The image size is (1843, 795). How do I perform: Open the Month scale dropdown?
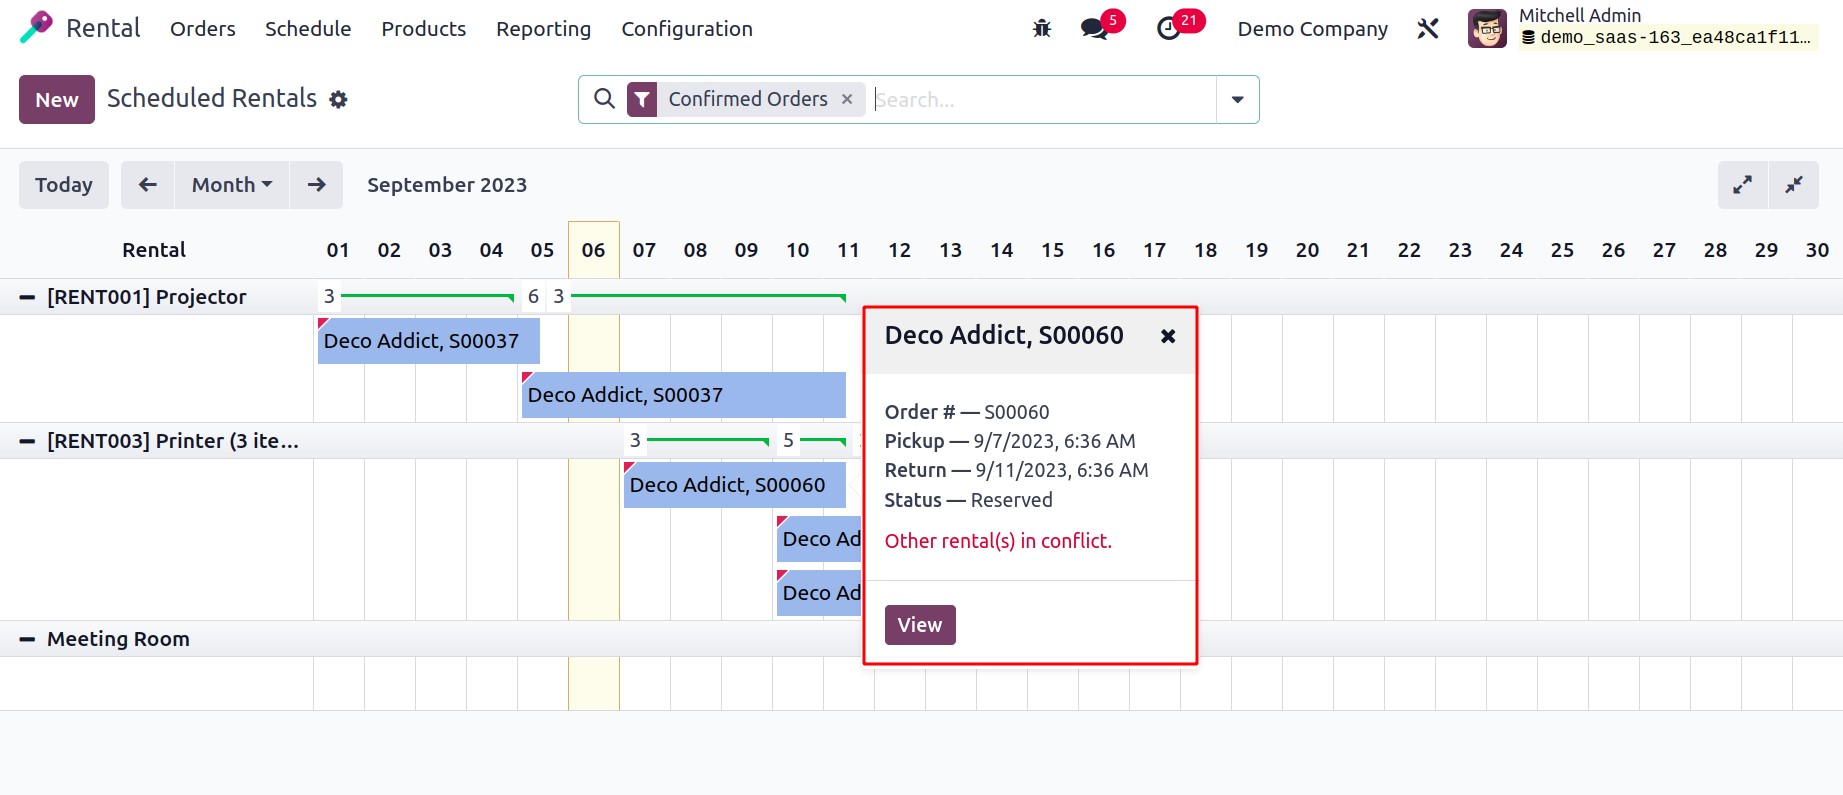(232, 185)
